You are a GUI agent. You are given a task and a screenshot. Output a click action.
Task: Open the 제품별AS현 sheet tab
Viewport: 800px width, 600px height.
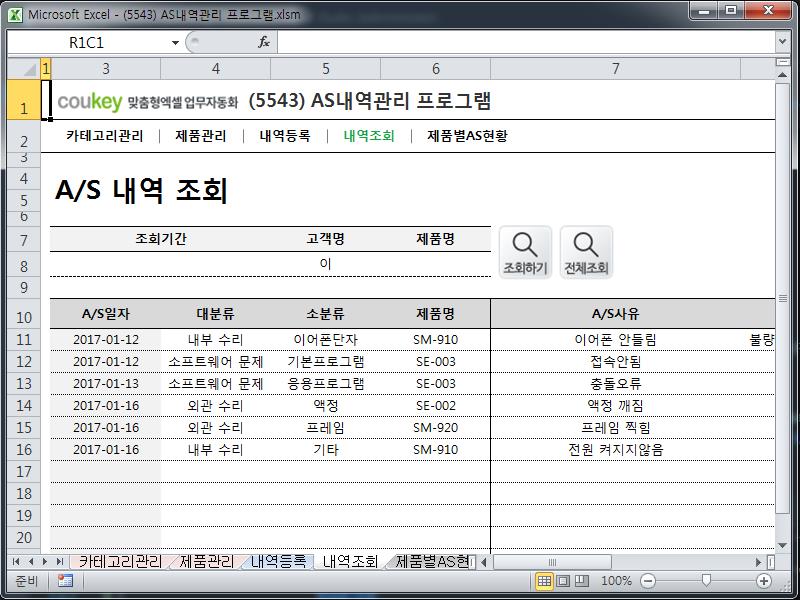(432, 562)
